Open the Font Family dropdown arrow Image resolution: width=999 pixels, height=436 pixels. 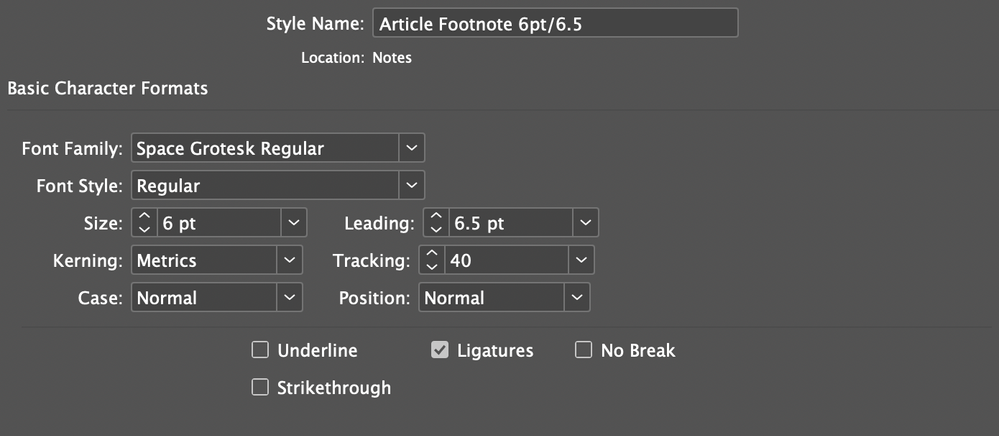pyautogui.click(x=412, y=148)
